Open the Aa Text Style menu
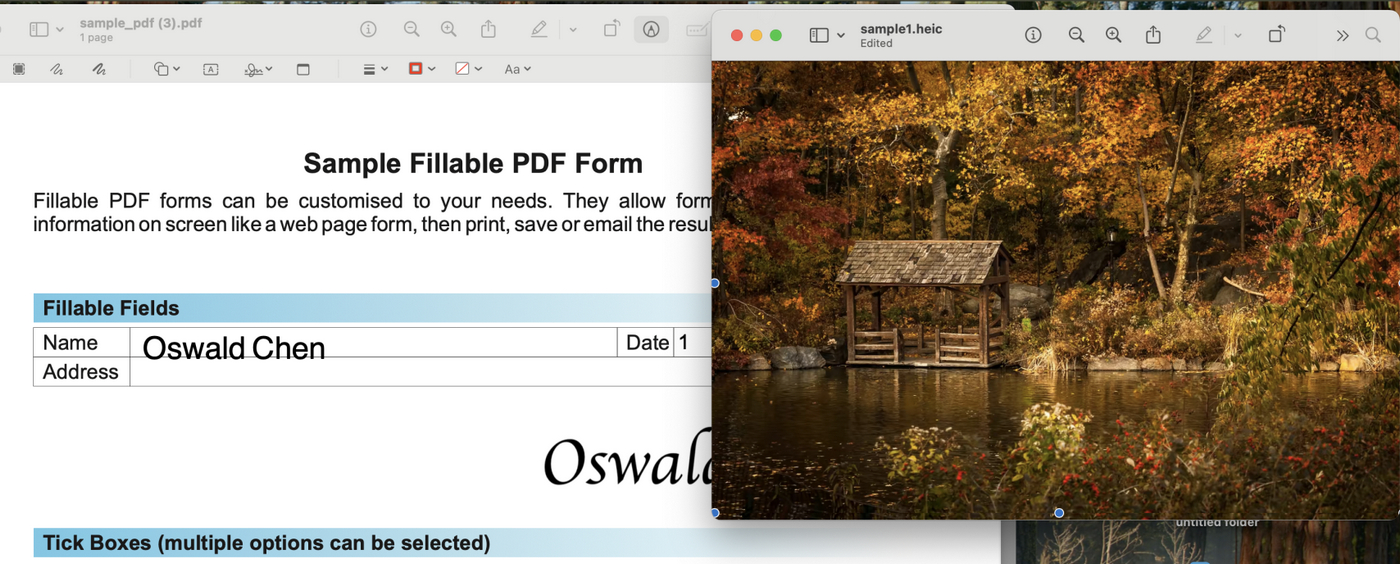The width and height of the screenshot is (1400, 564). [x=517, y=69]
